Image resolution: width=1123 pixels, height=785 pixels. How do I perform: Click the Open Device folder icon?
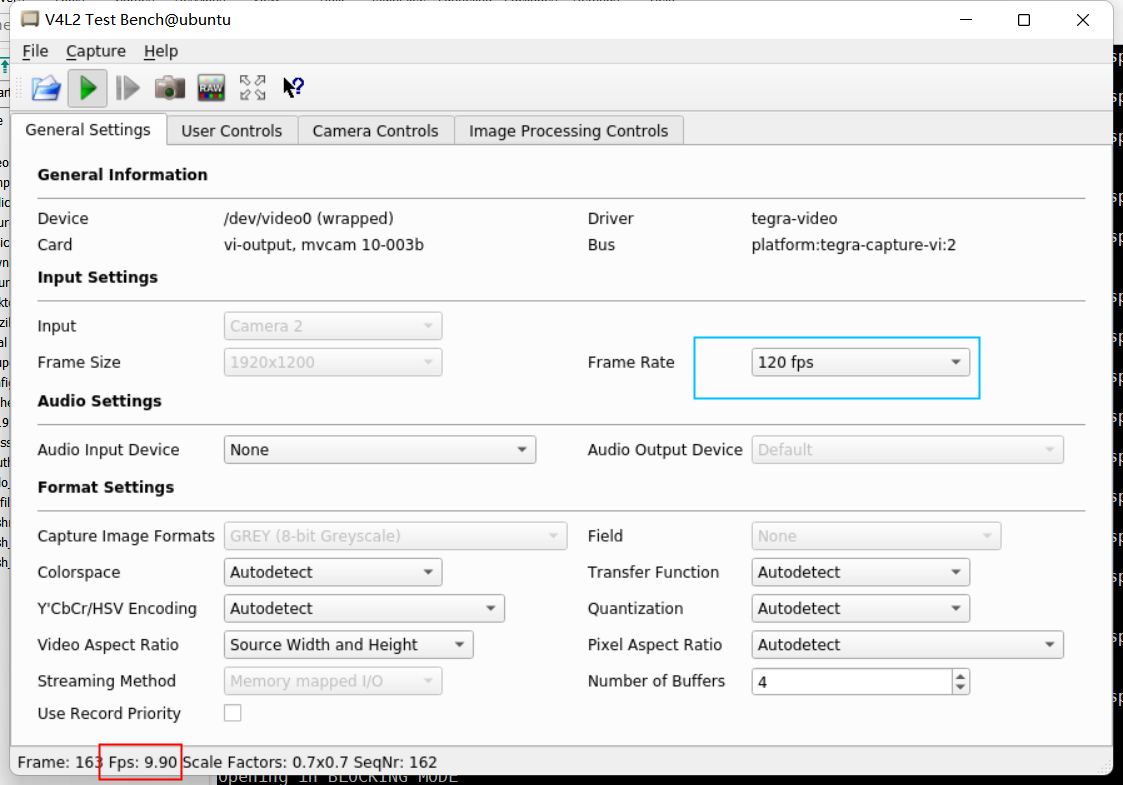(46, 88)
